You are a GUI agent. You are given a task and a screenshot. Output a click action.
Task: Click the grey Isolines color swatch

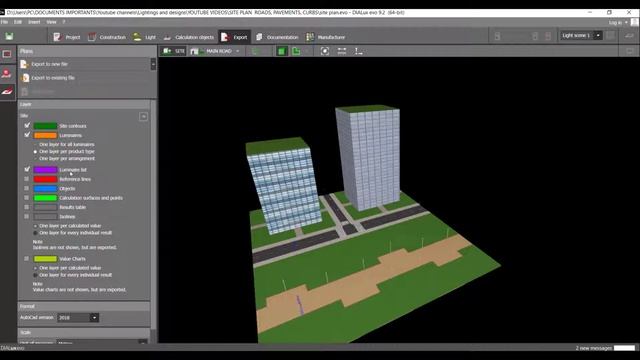tap(45, 216)
